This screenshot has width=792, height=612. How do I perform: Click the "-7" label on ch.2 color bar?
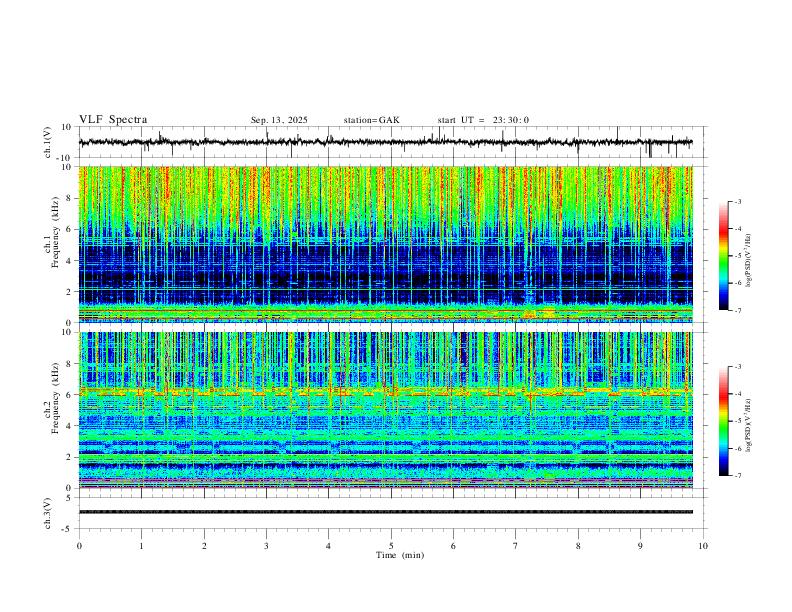pos(737,476)
